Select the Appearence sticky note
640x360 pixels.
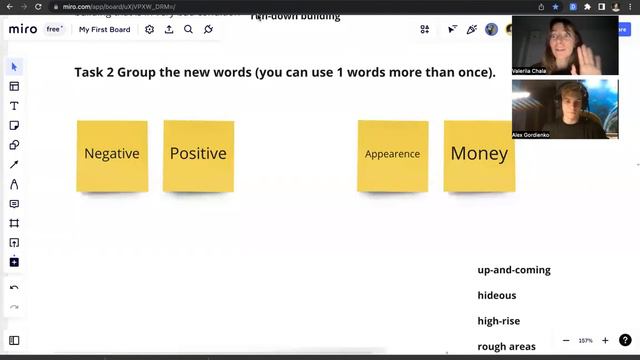point(393,156)
